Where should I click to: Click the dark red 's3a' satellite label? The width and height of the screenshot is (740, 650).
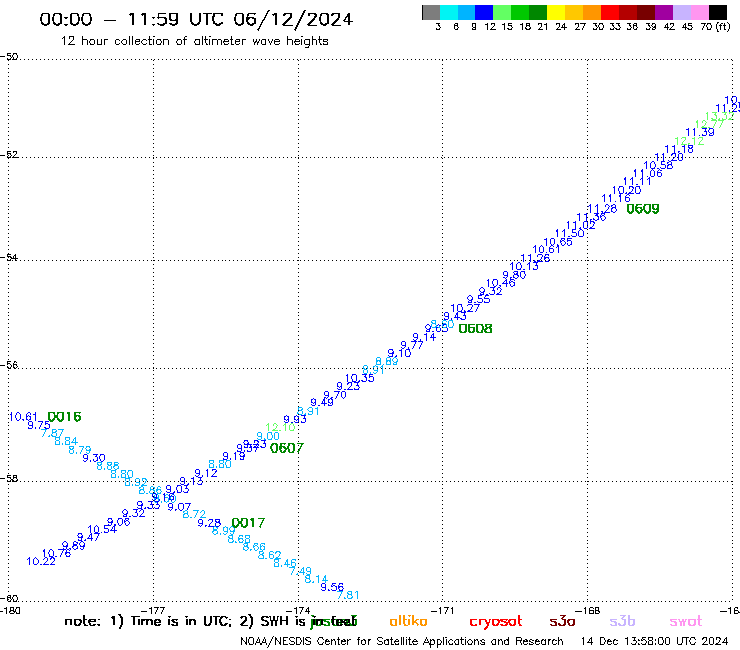[562, 622]
